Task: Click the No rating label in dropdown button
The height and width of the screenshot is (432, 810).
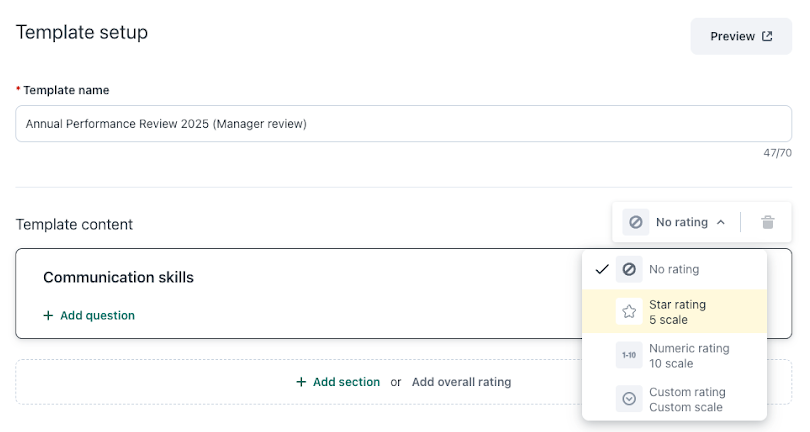Action: click(681, 222)
